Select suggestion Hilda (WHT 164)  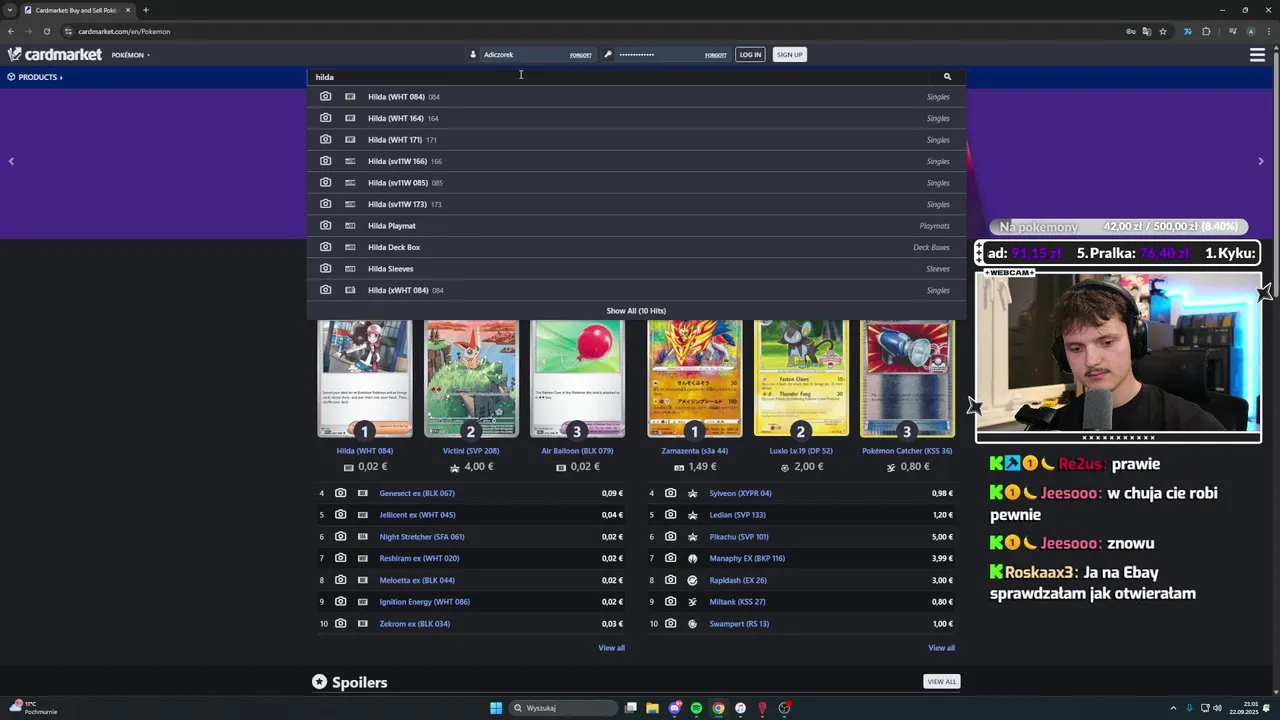(x=636, y=118)
